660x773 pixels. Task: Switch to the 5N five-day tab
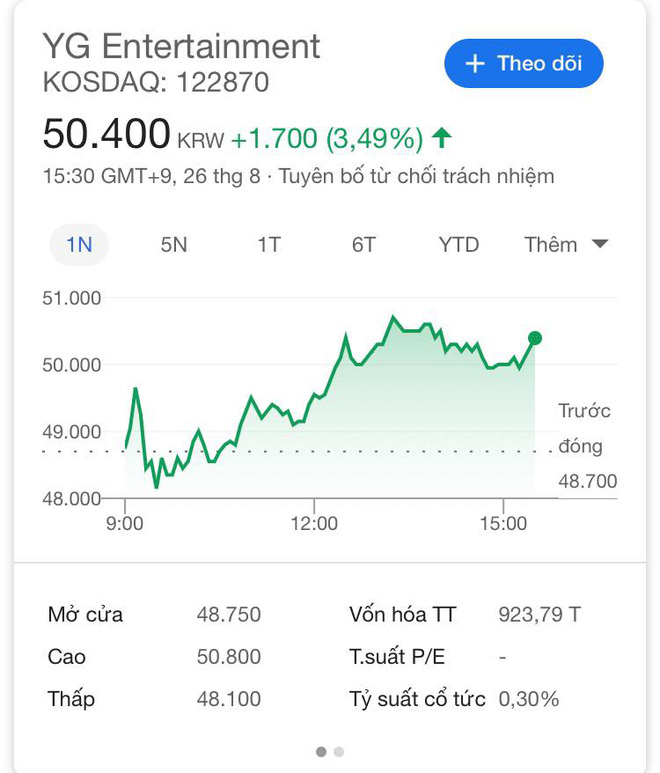[x=174, y=245]
